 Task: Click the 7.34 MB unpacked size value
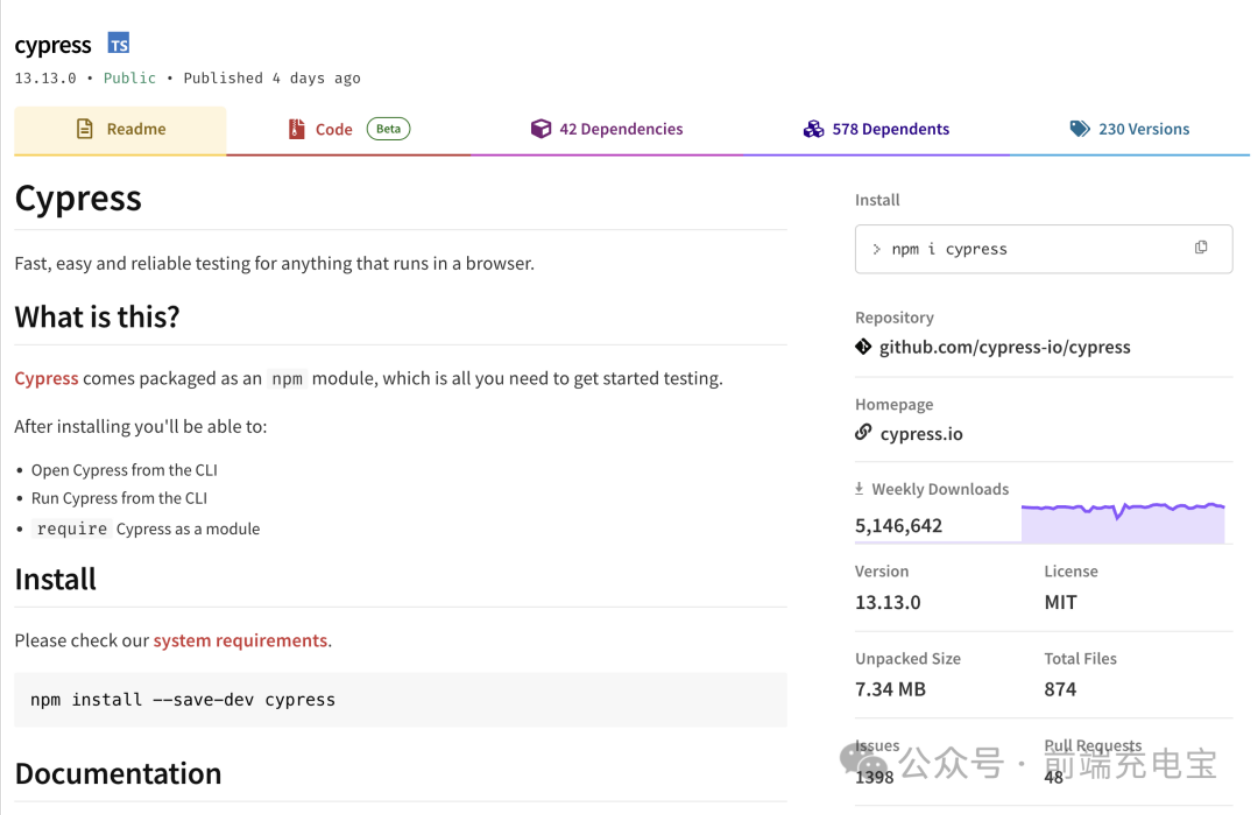890,689
